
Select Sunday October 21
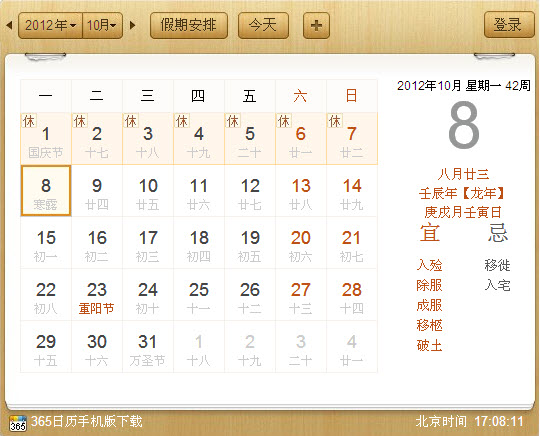click(352, 243)
